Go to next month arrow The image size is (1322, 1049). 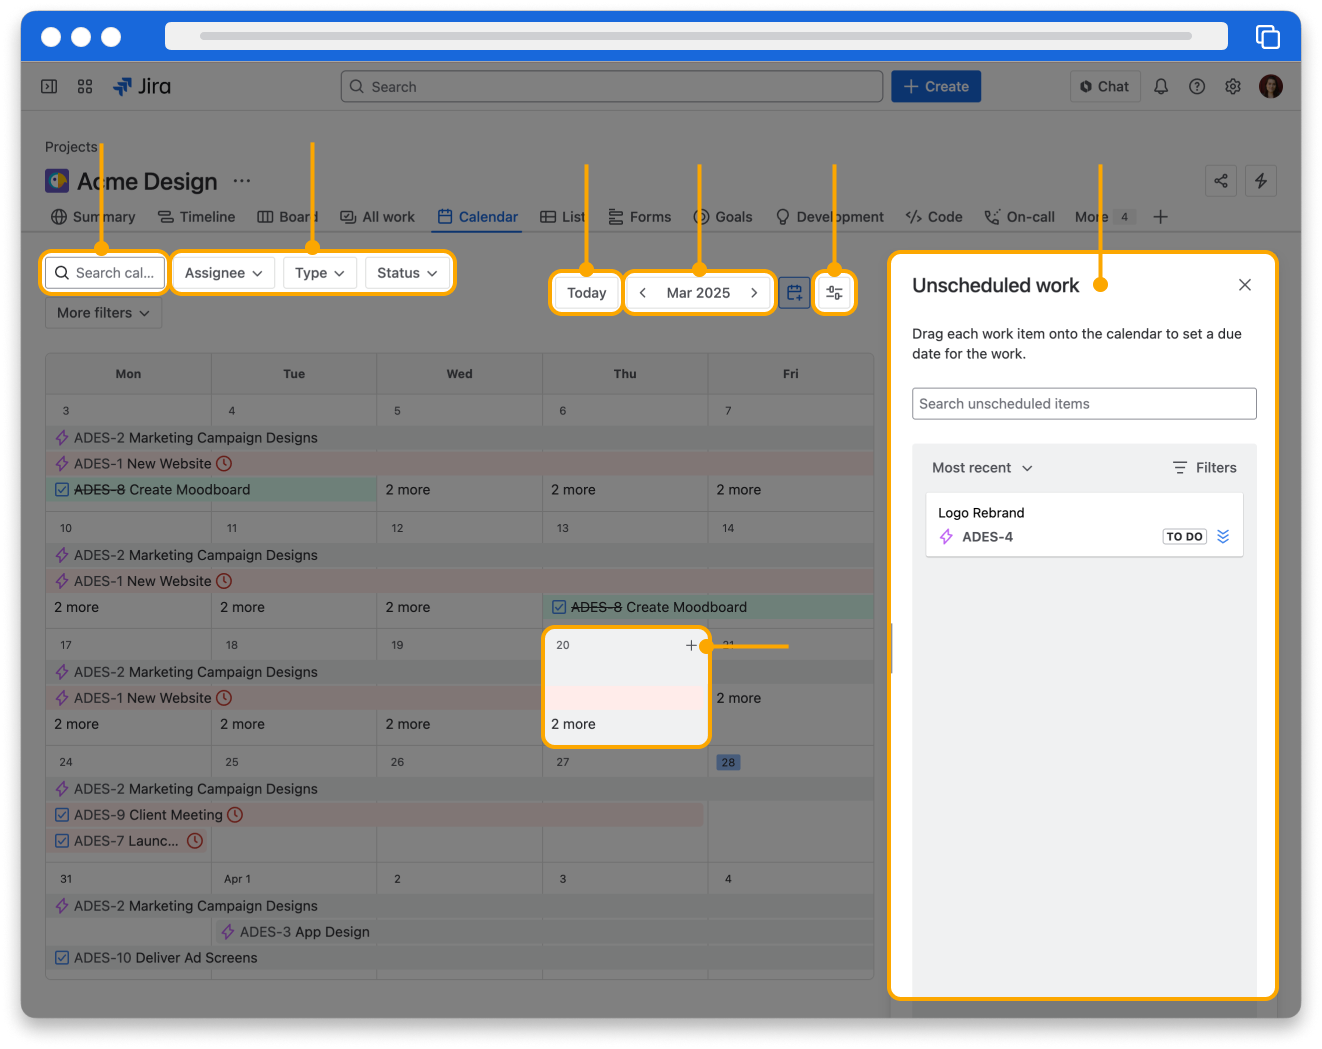[x=754, y=293]
